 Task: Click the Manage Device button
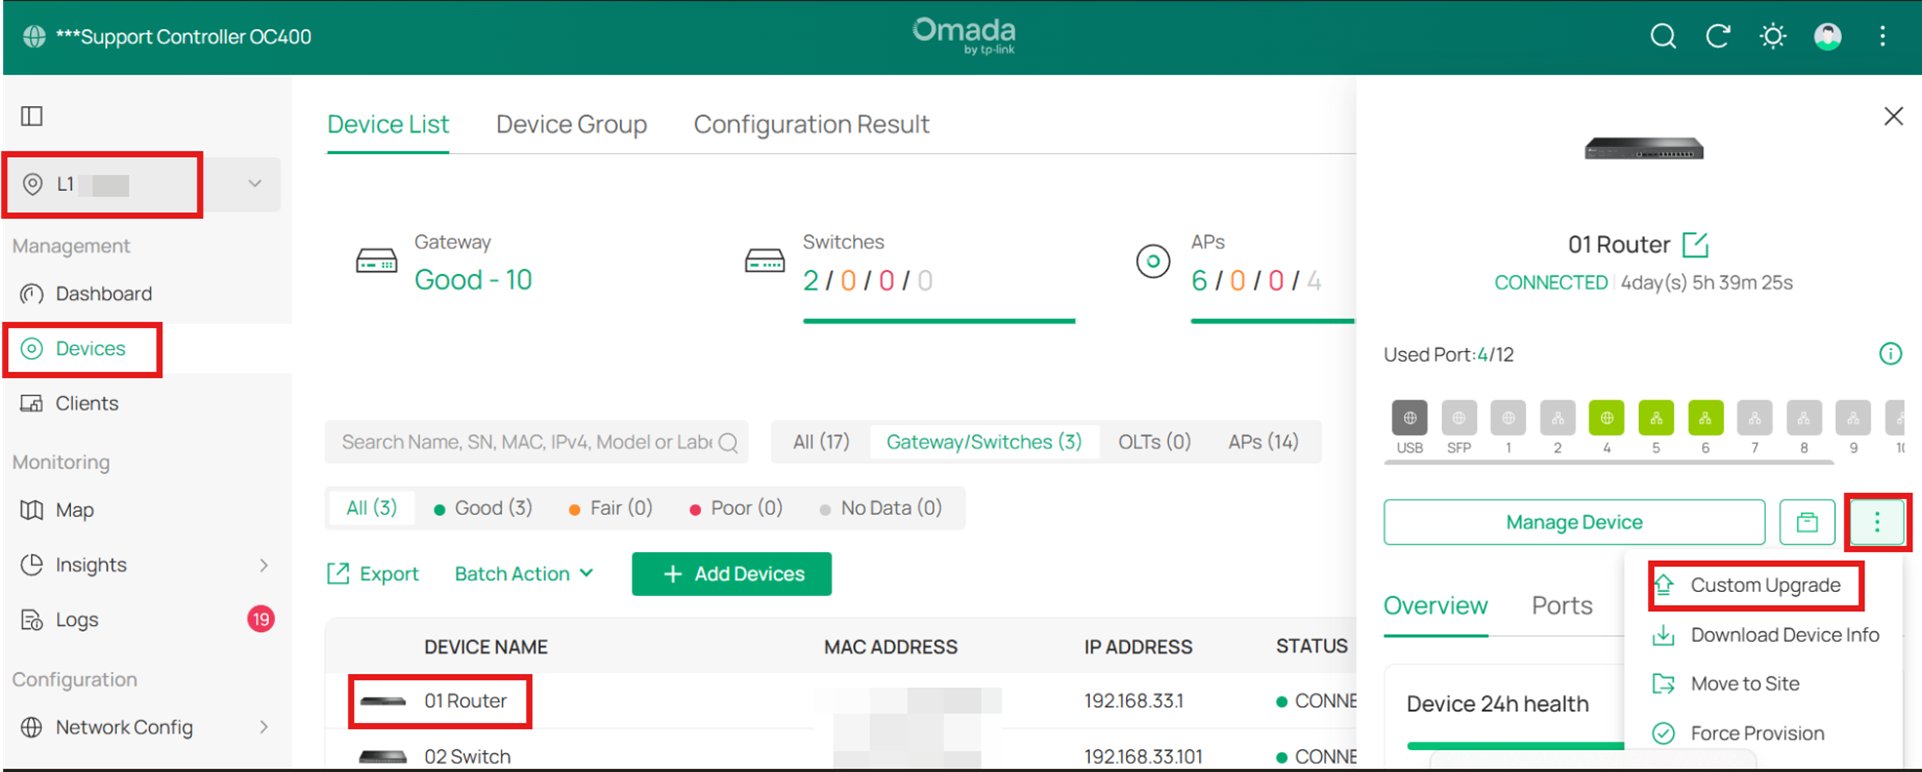1574,522
